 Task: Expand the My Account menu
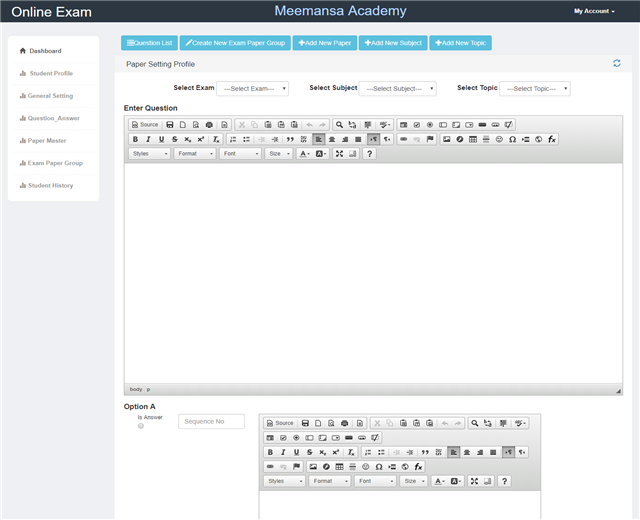[x=594, y=11]
